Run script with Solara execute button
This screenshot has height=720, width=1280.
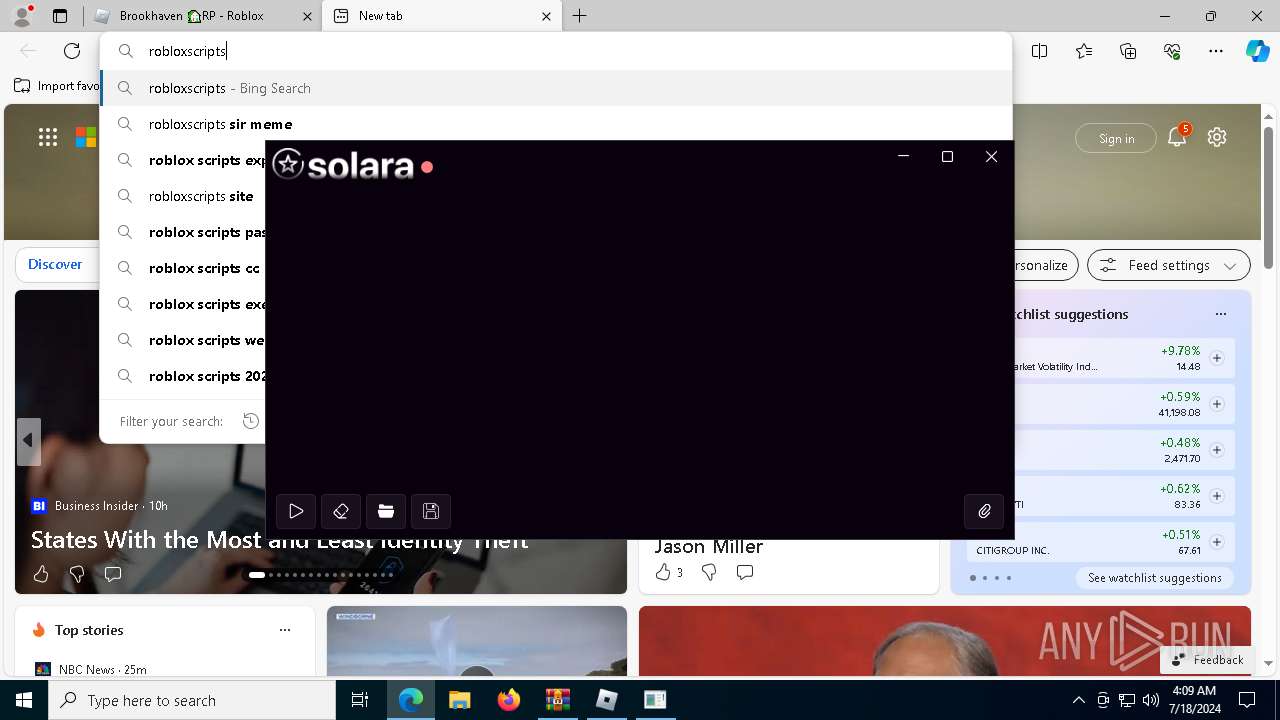[x=296, y=511]
